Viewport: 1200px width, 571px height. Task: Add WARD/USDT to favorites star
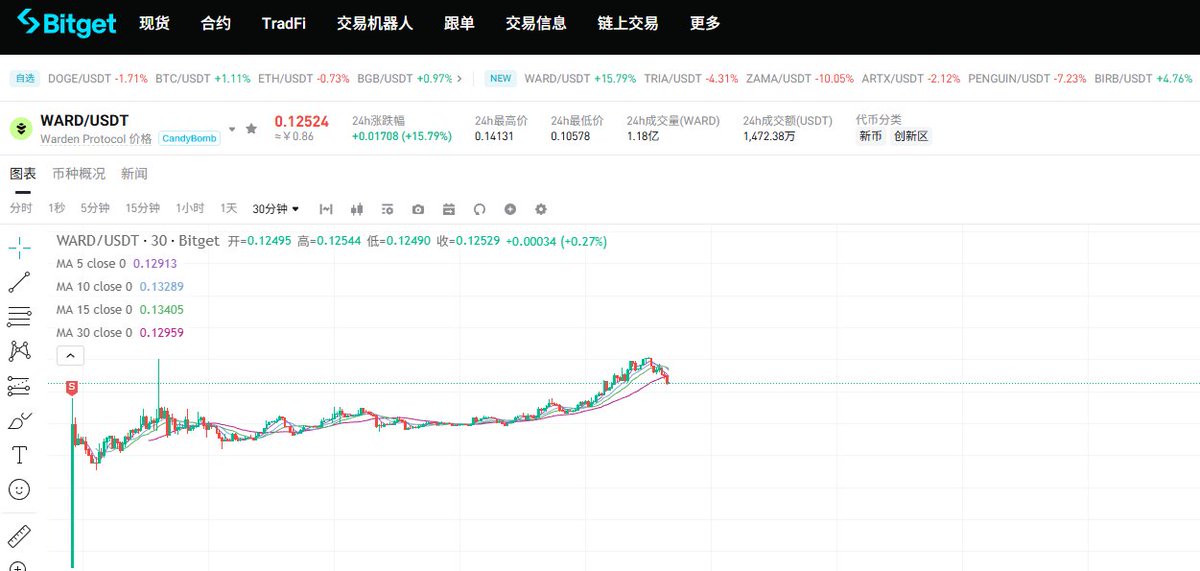tap(251, 129)
